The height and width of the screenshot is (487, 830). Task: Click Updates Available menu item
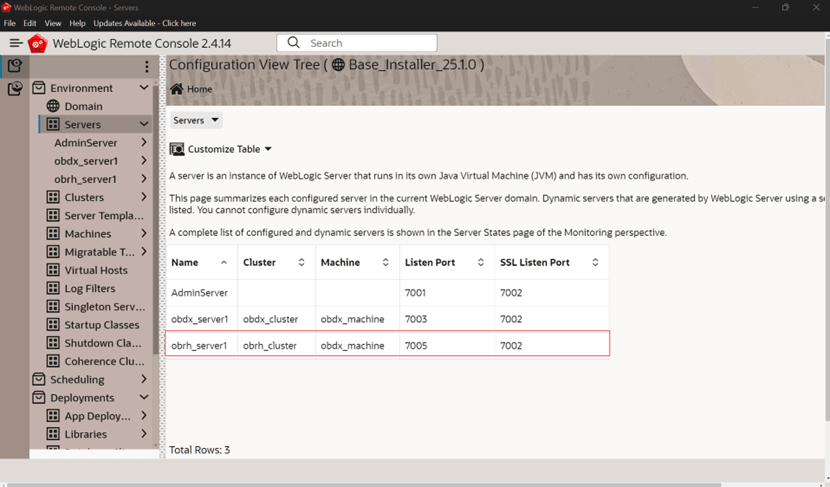click(145, 23)
